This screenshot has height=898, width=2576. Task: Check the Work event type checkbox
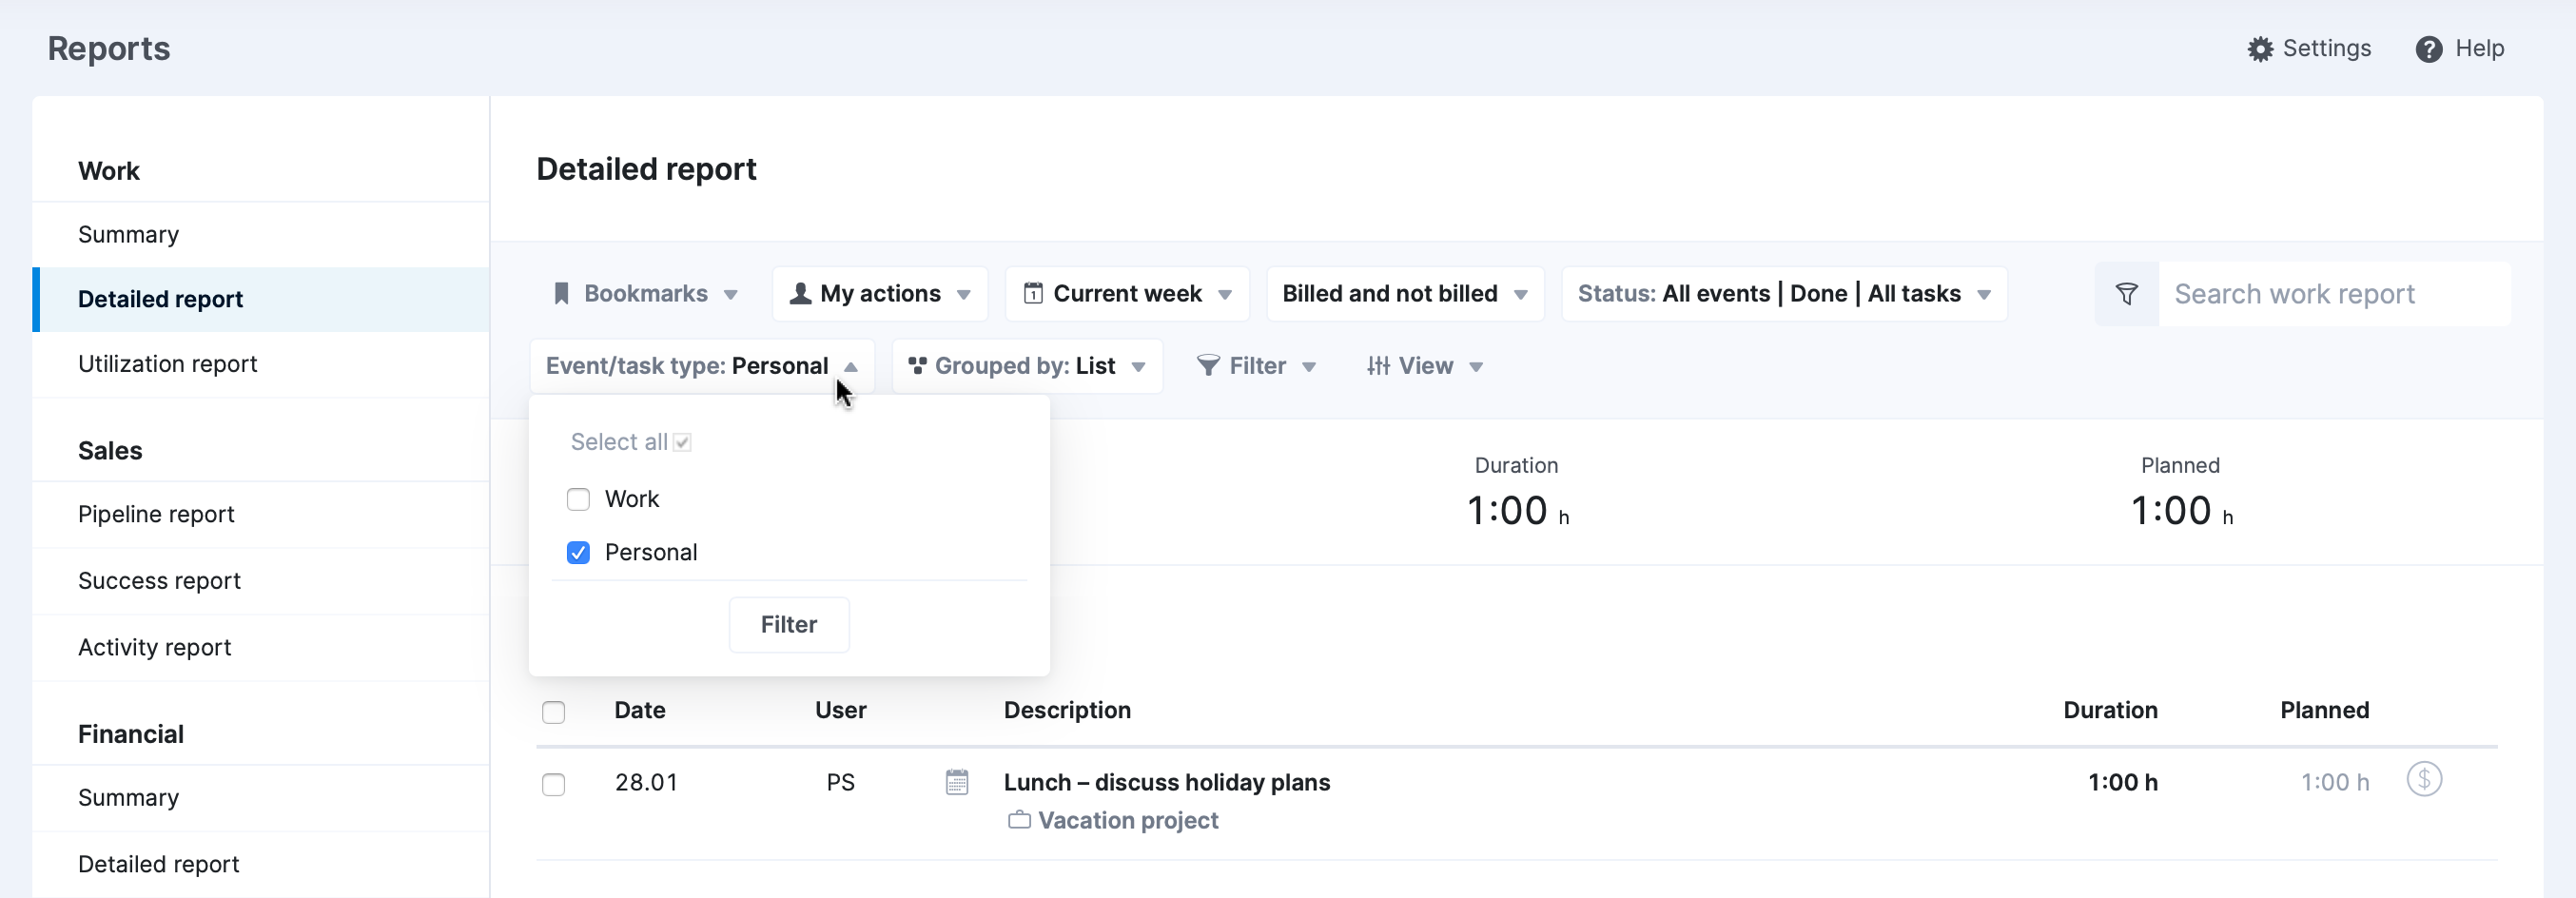(x=578, y=499)
